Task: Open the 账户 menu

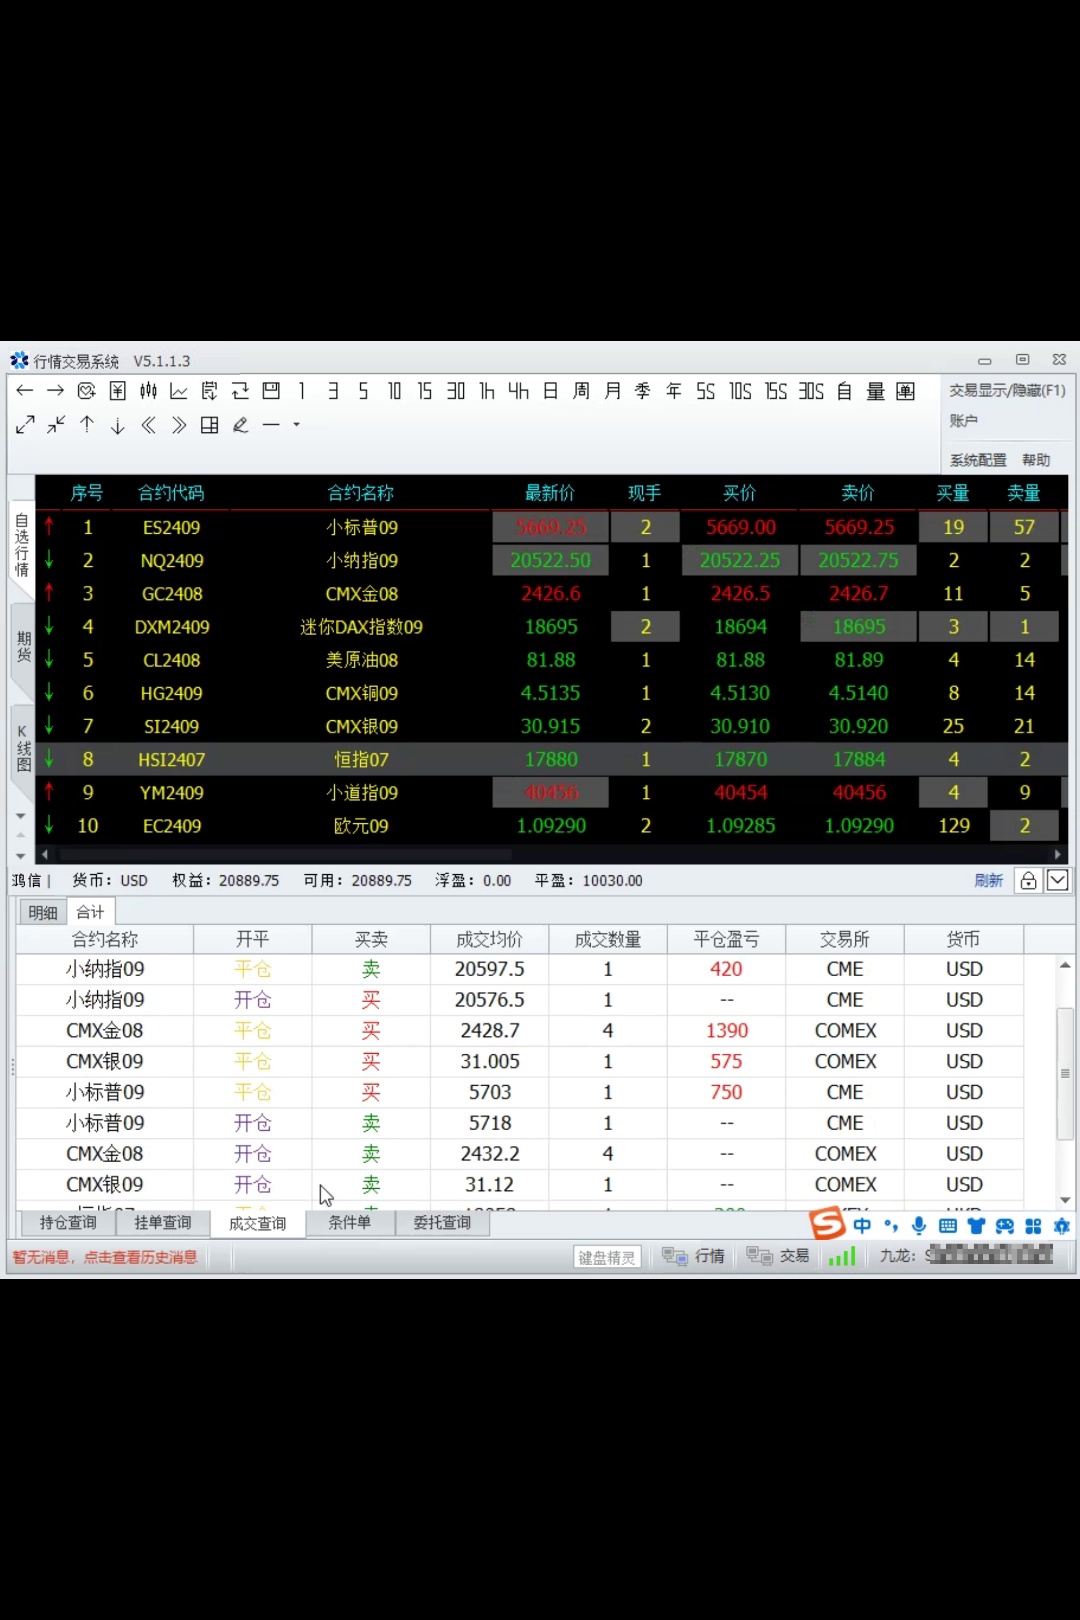Action: (963, 421)
